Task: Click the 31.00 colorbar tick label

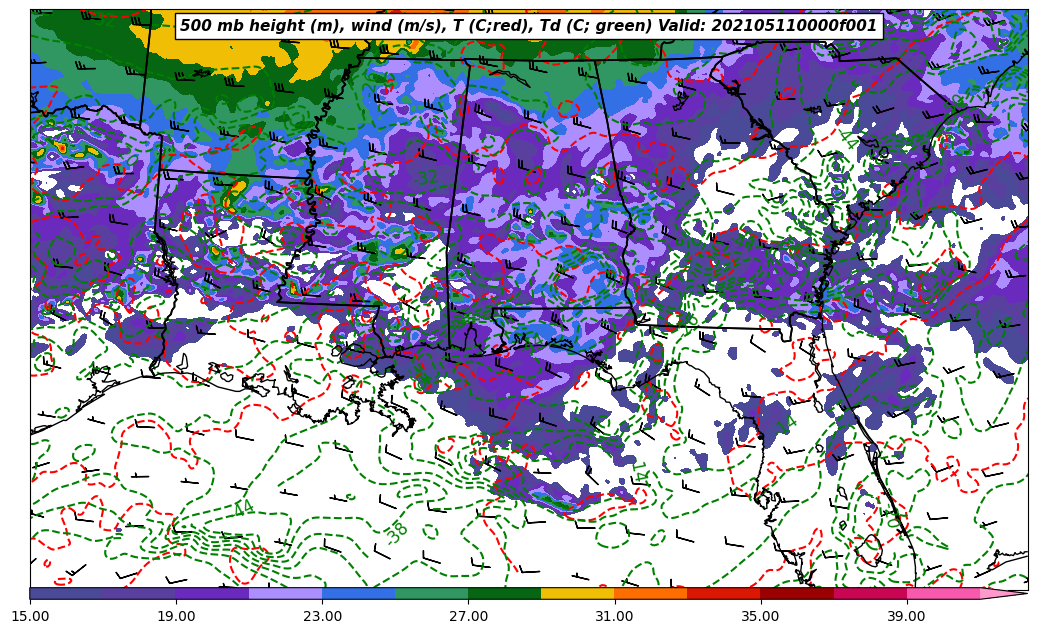Action: [x=614, y=616]
